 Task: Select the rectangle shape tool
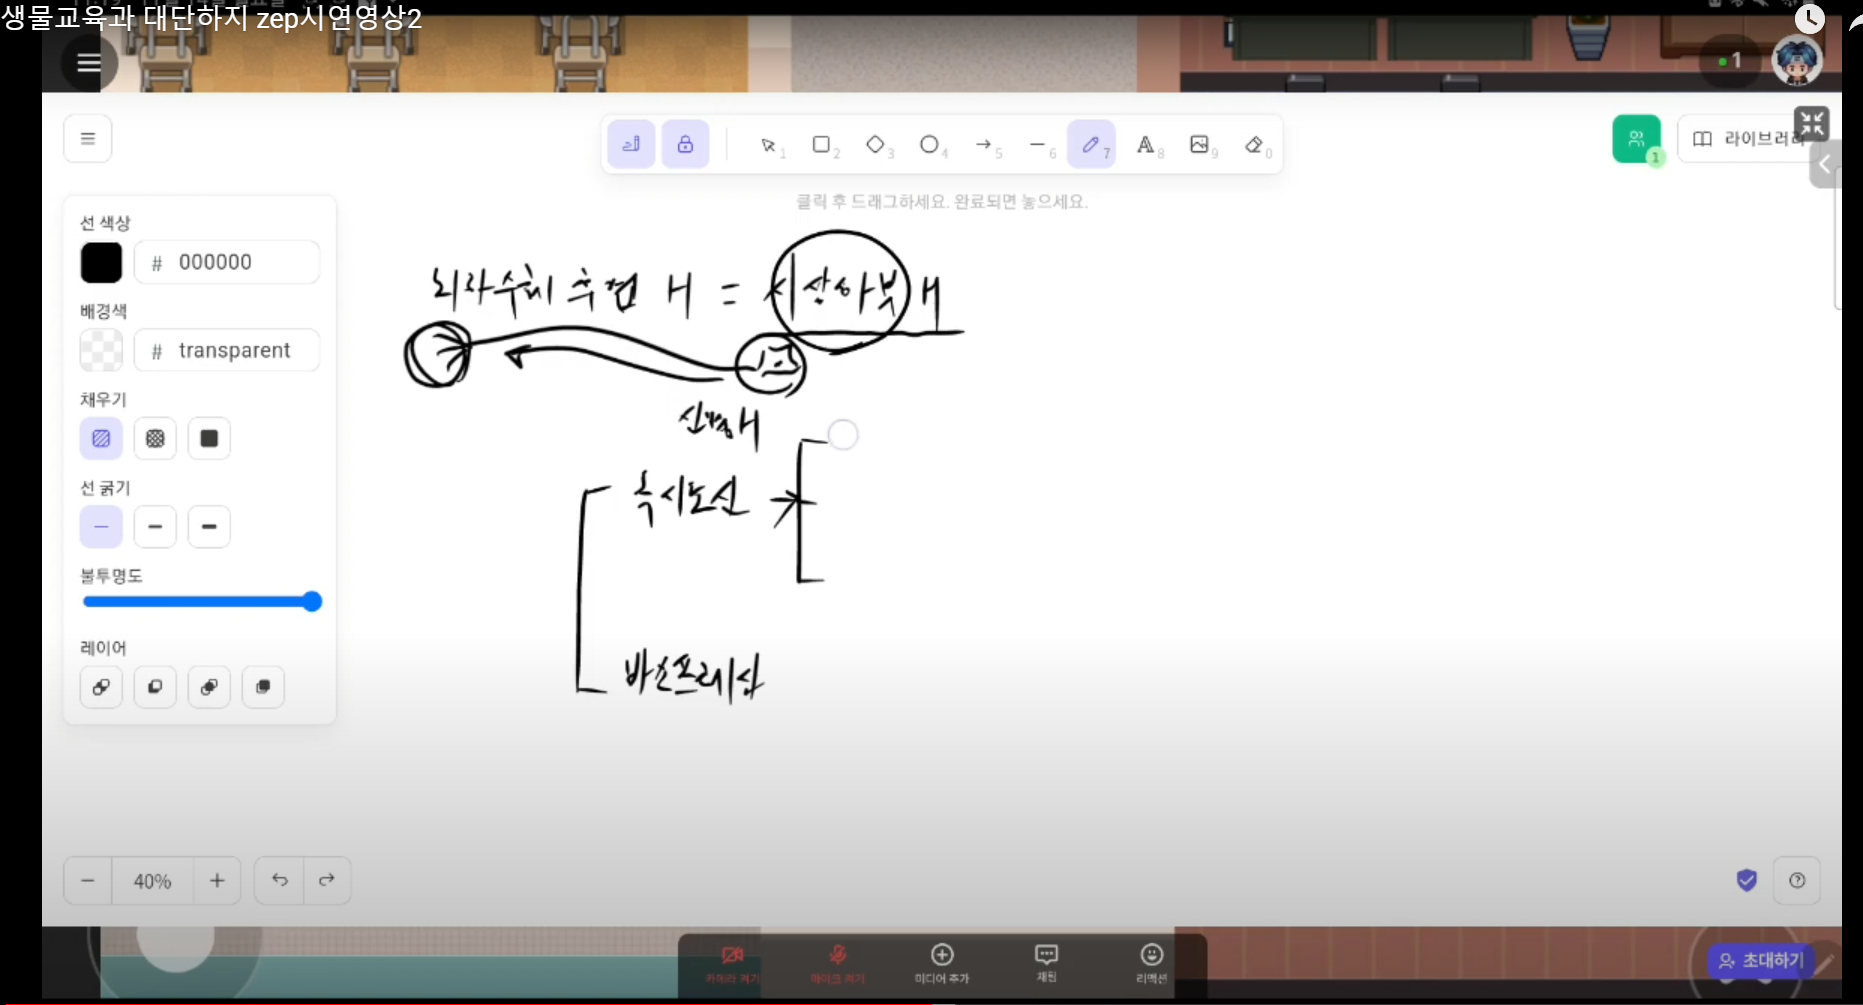[x=821, y=145]
